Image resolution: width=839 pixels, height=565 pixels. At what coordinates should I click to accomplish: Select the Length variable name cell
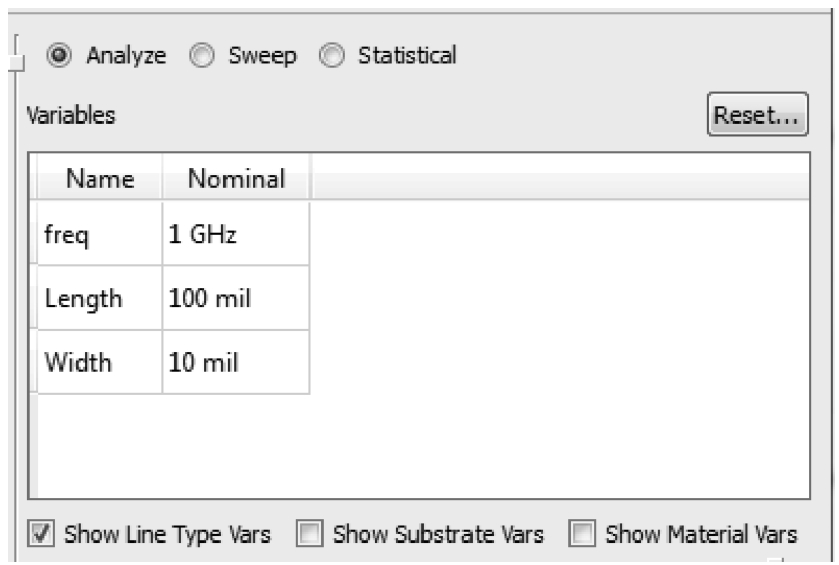click(x=100, y=298)
